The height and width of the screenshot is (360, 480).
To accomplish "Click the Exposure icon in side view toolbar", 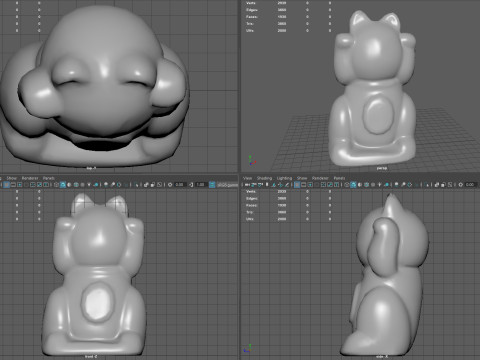I will (461, 184).
